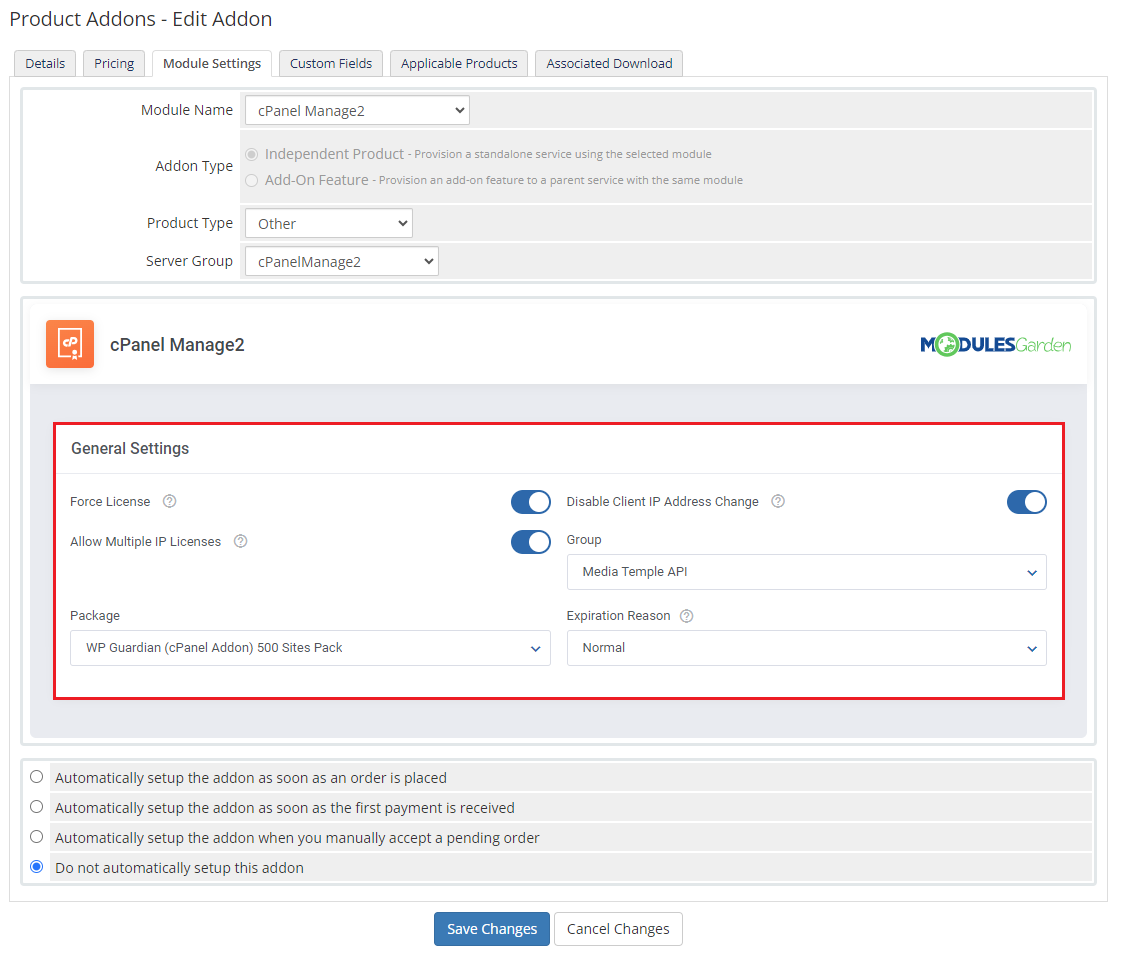This screenshot has height=957, width=1121.
Task: Select setup when manually accepting pending order
Action: tap(36, 837)
